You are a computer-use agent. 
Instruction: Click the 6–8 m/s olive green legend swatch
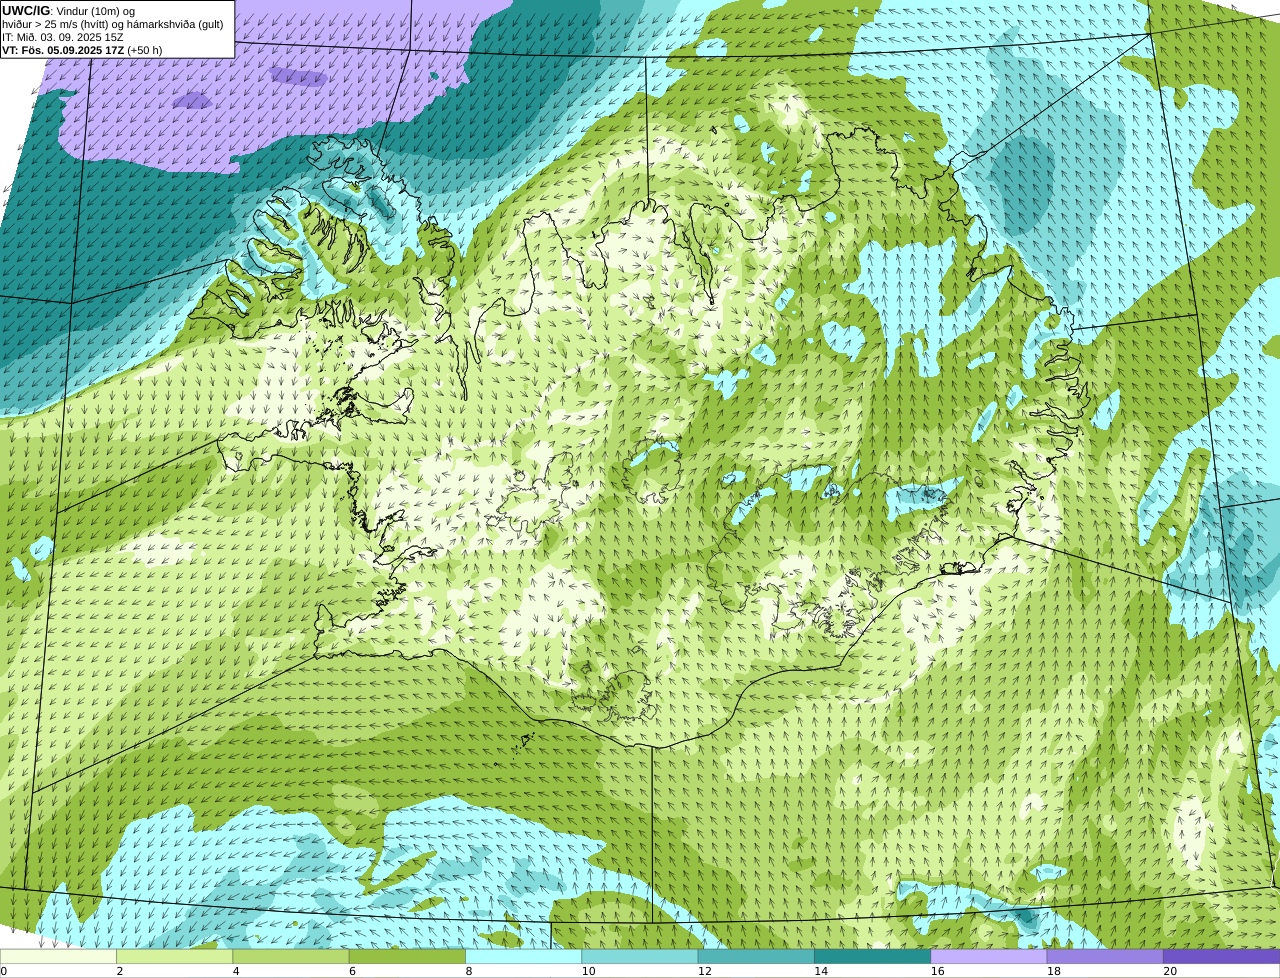tap(407, 956)
